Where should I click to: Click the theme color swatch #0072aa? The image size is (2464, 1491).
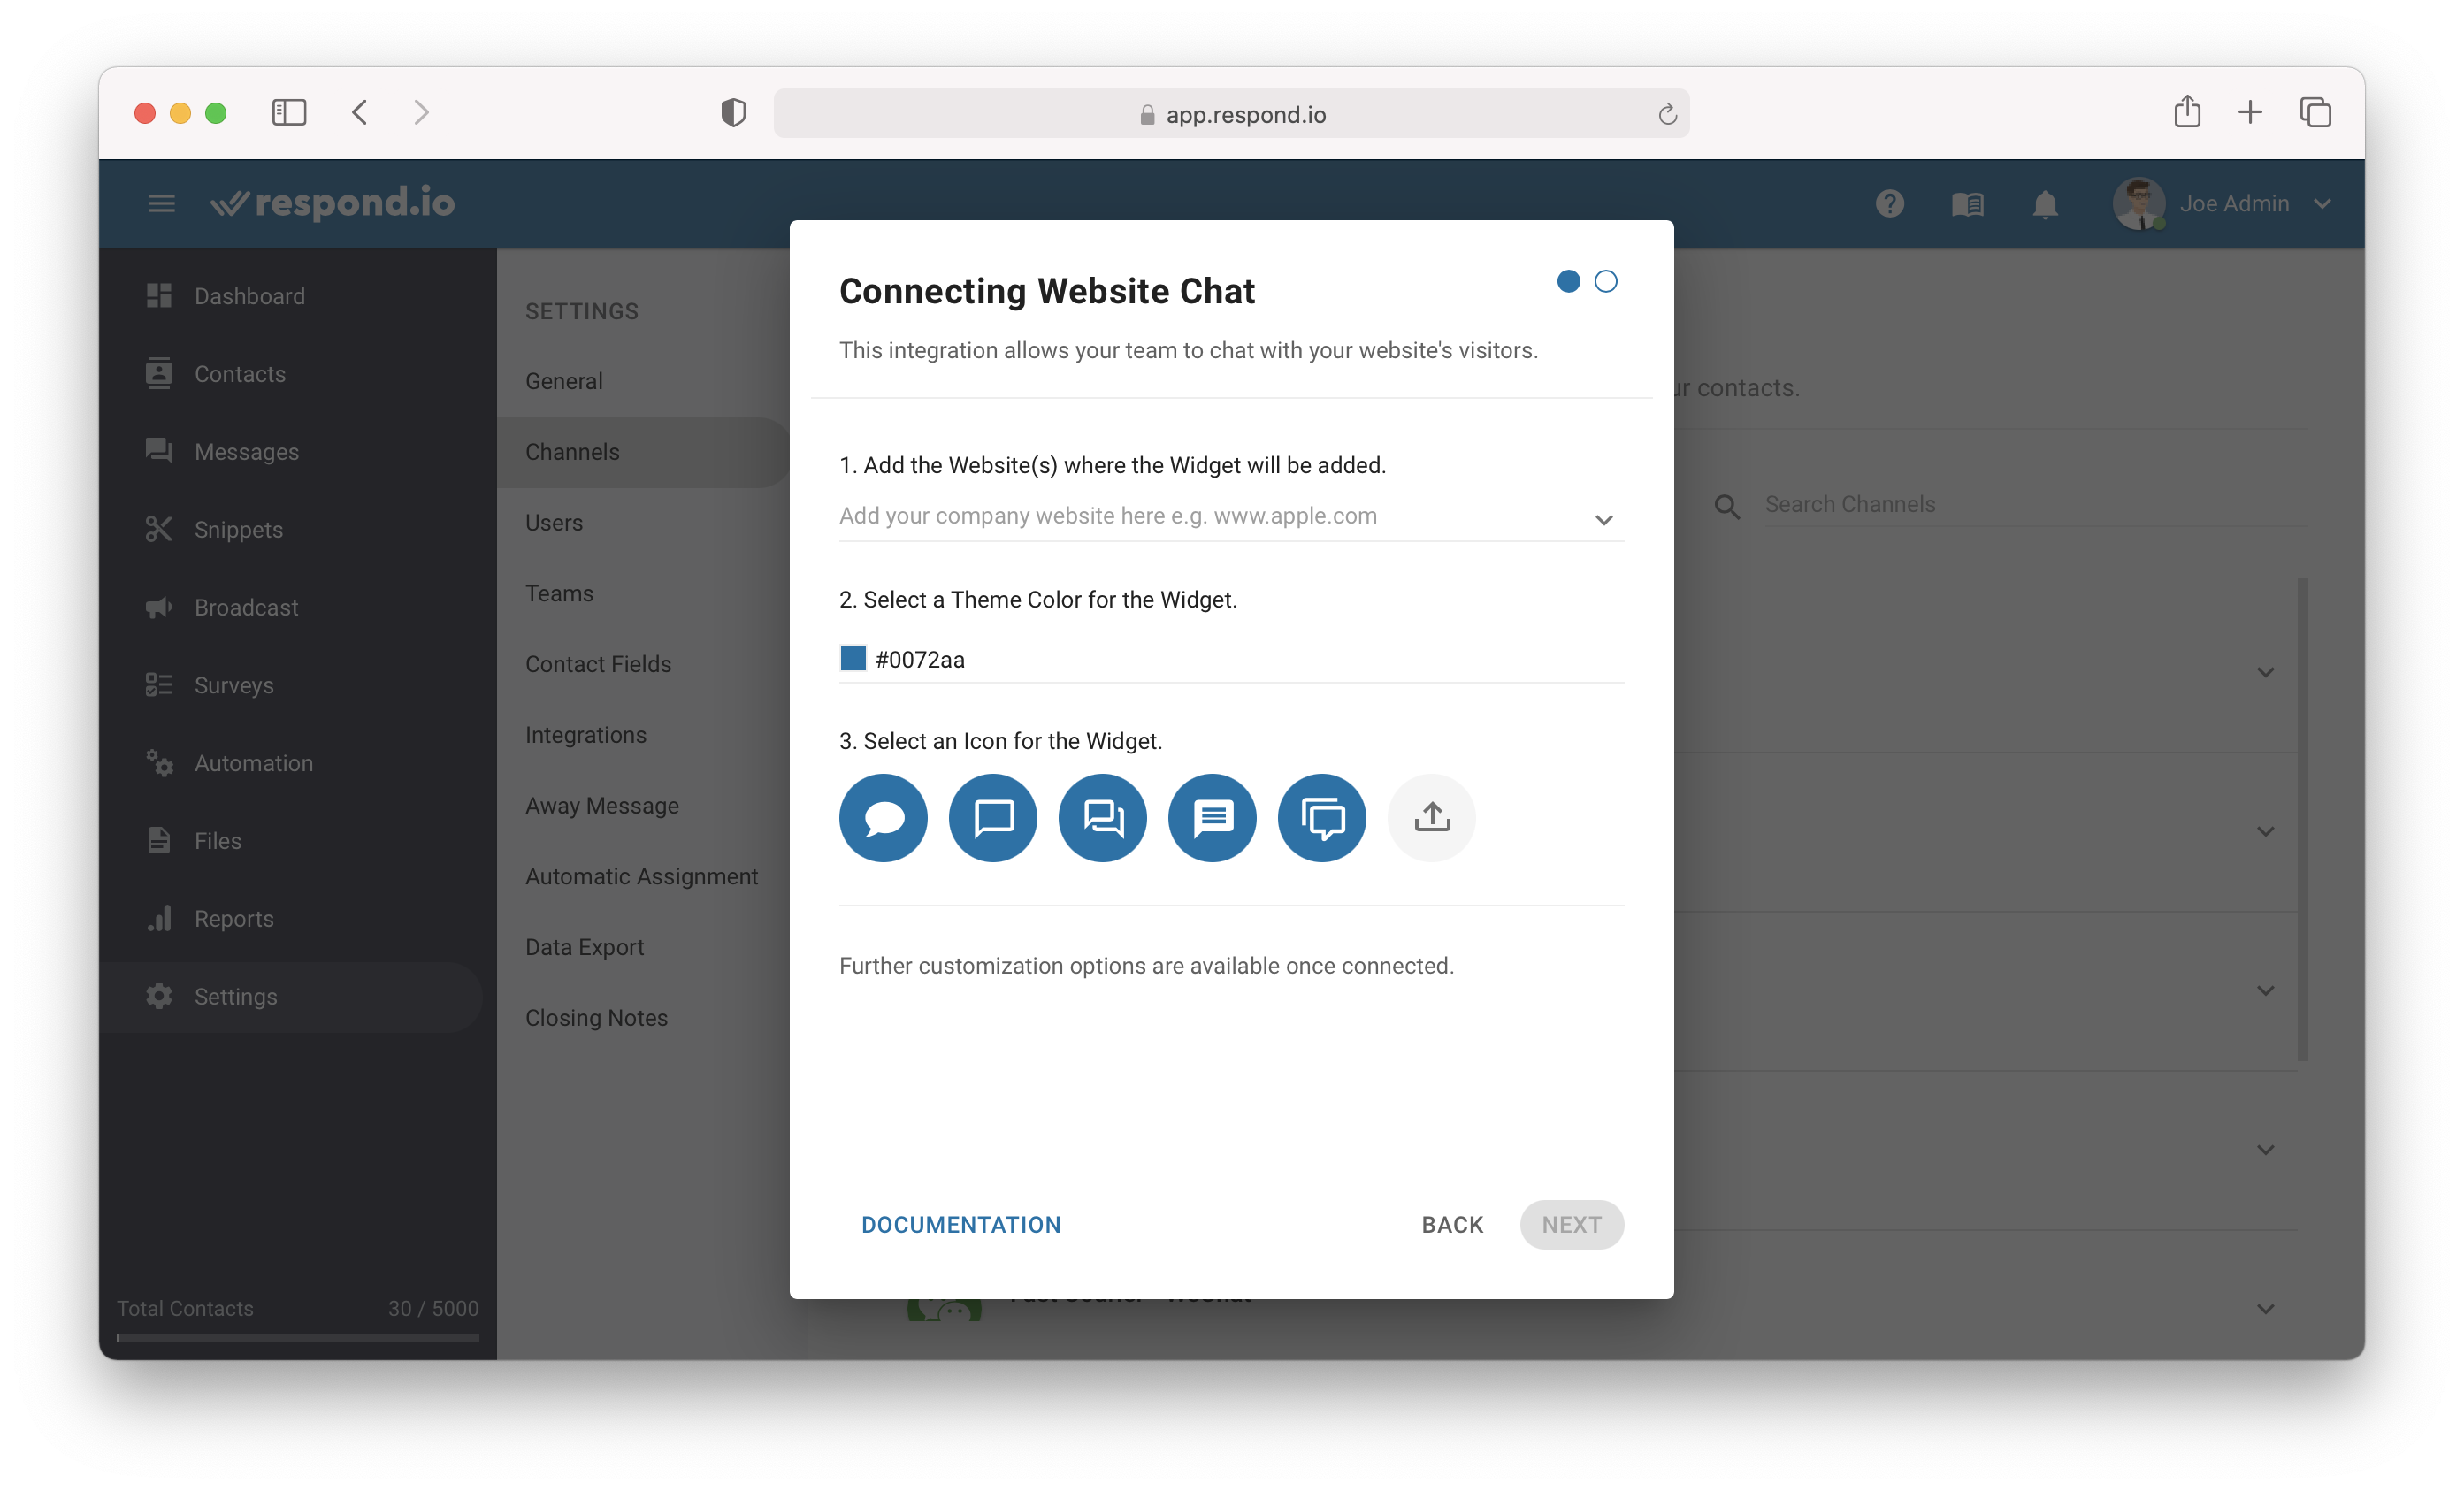pos(853,658)
